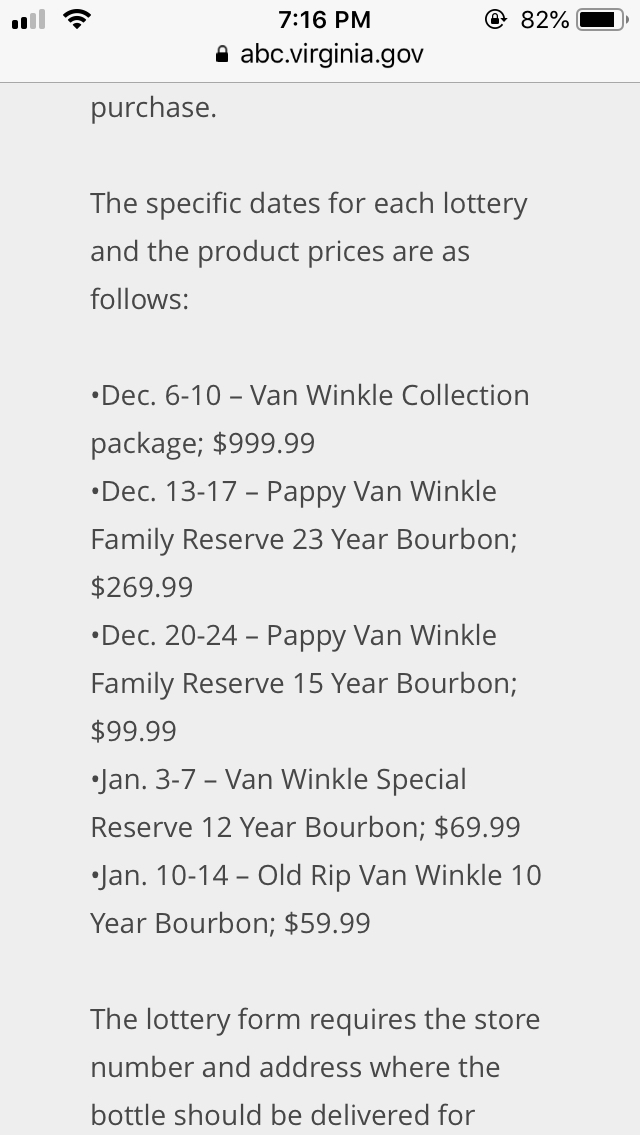640x1135 pixels.
Task: Tap Old Rip Van Winkle 10 Year entry
Action: [x=316, y=899]
